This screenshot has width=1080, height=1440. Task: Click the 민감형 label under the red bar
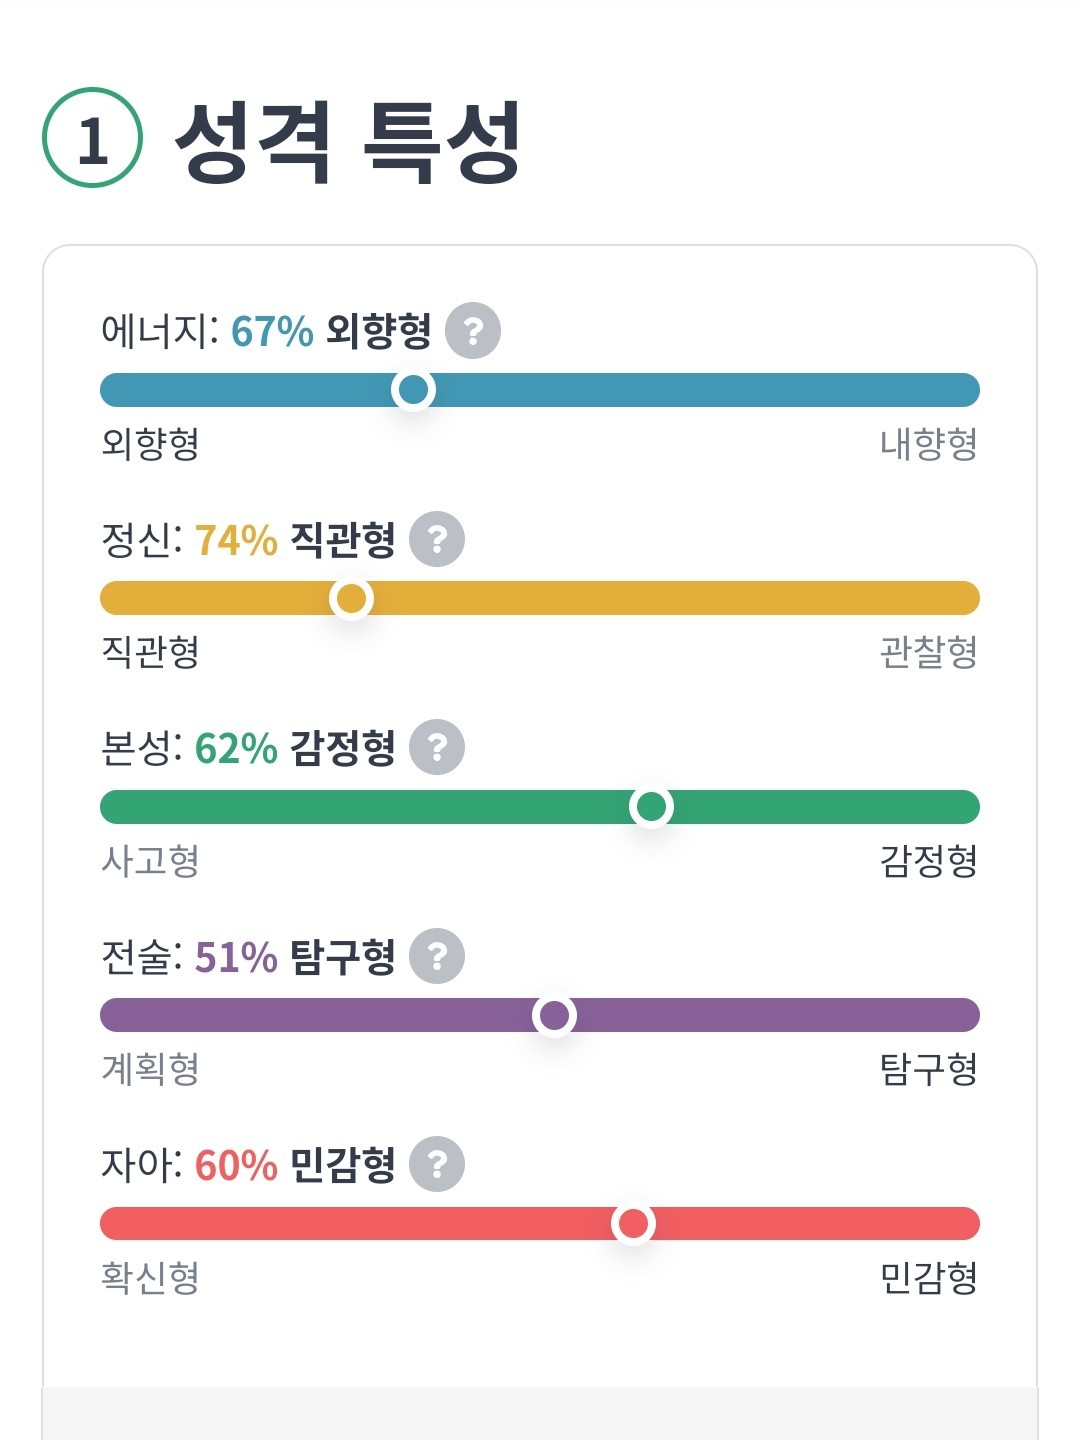[928, 1278]
